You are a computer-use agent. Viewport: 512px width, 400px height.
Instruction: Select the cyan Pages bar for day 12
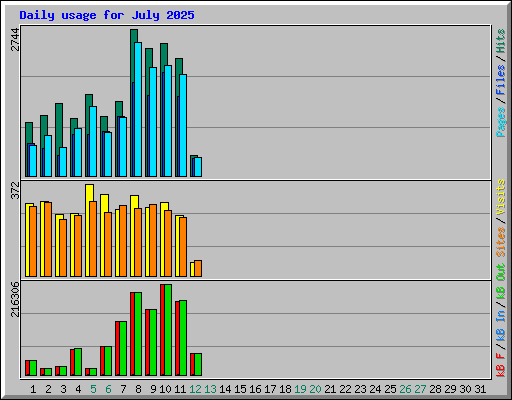[198, 167]
